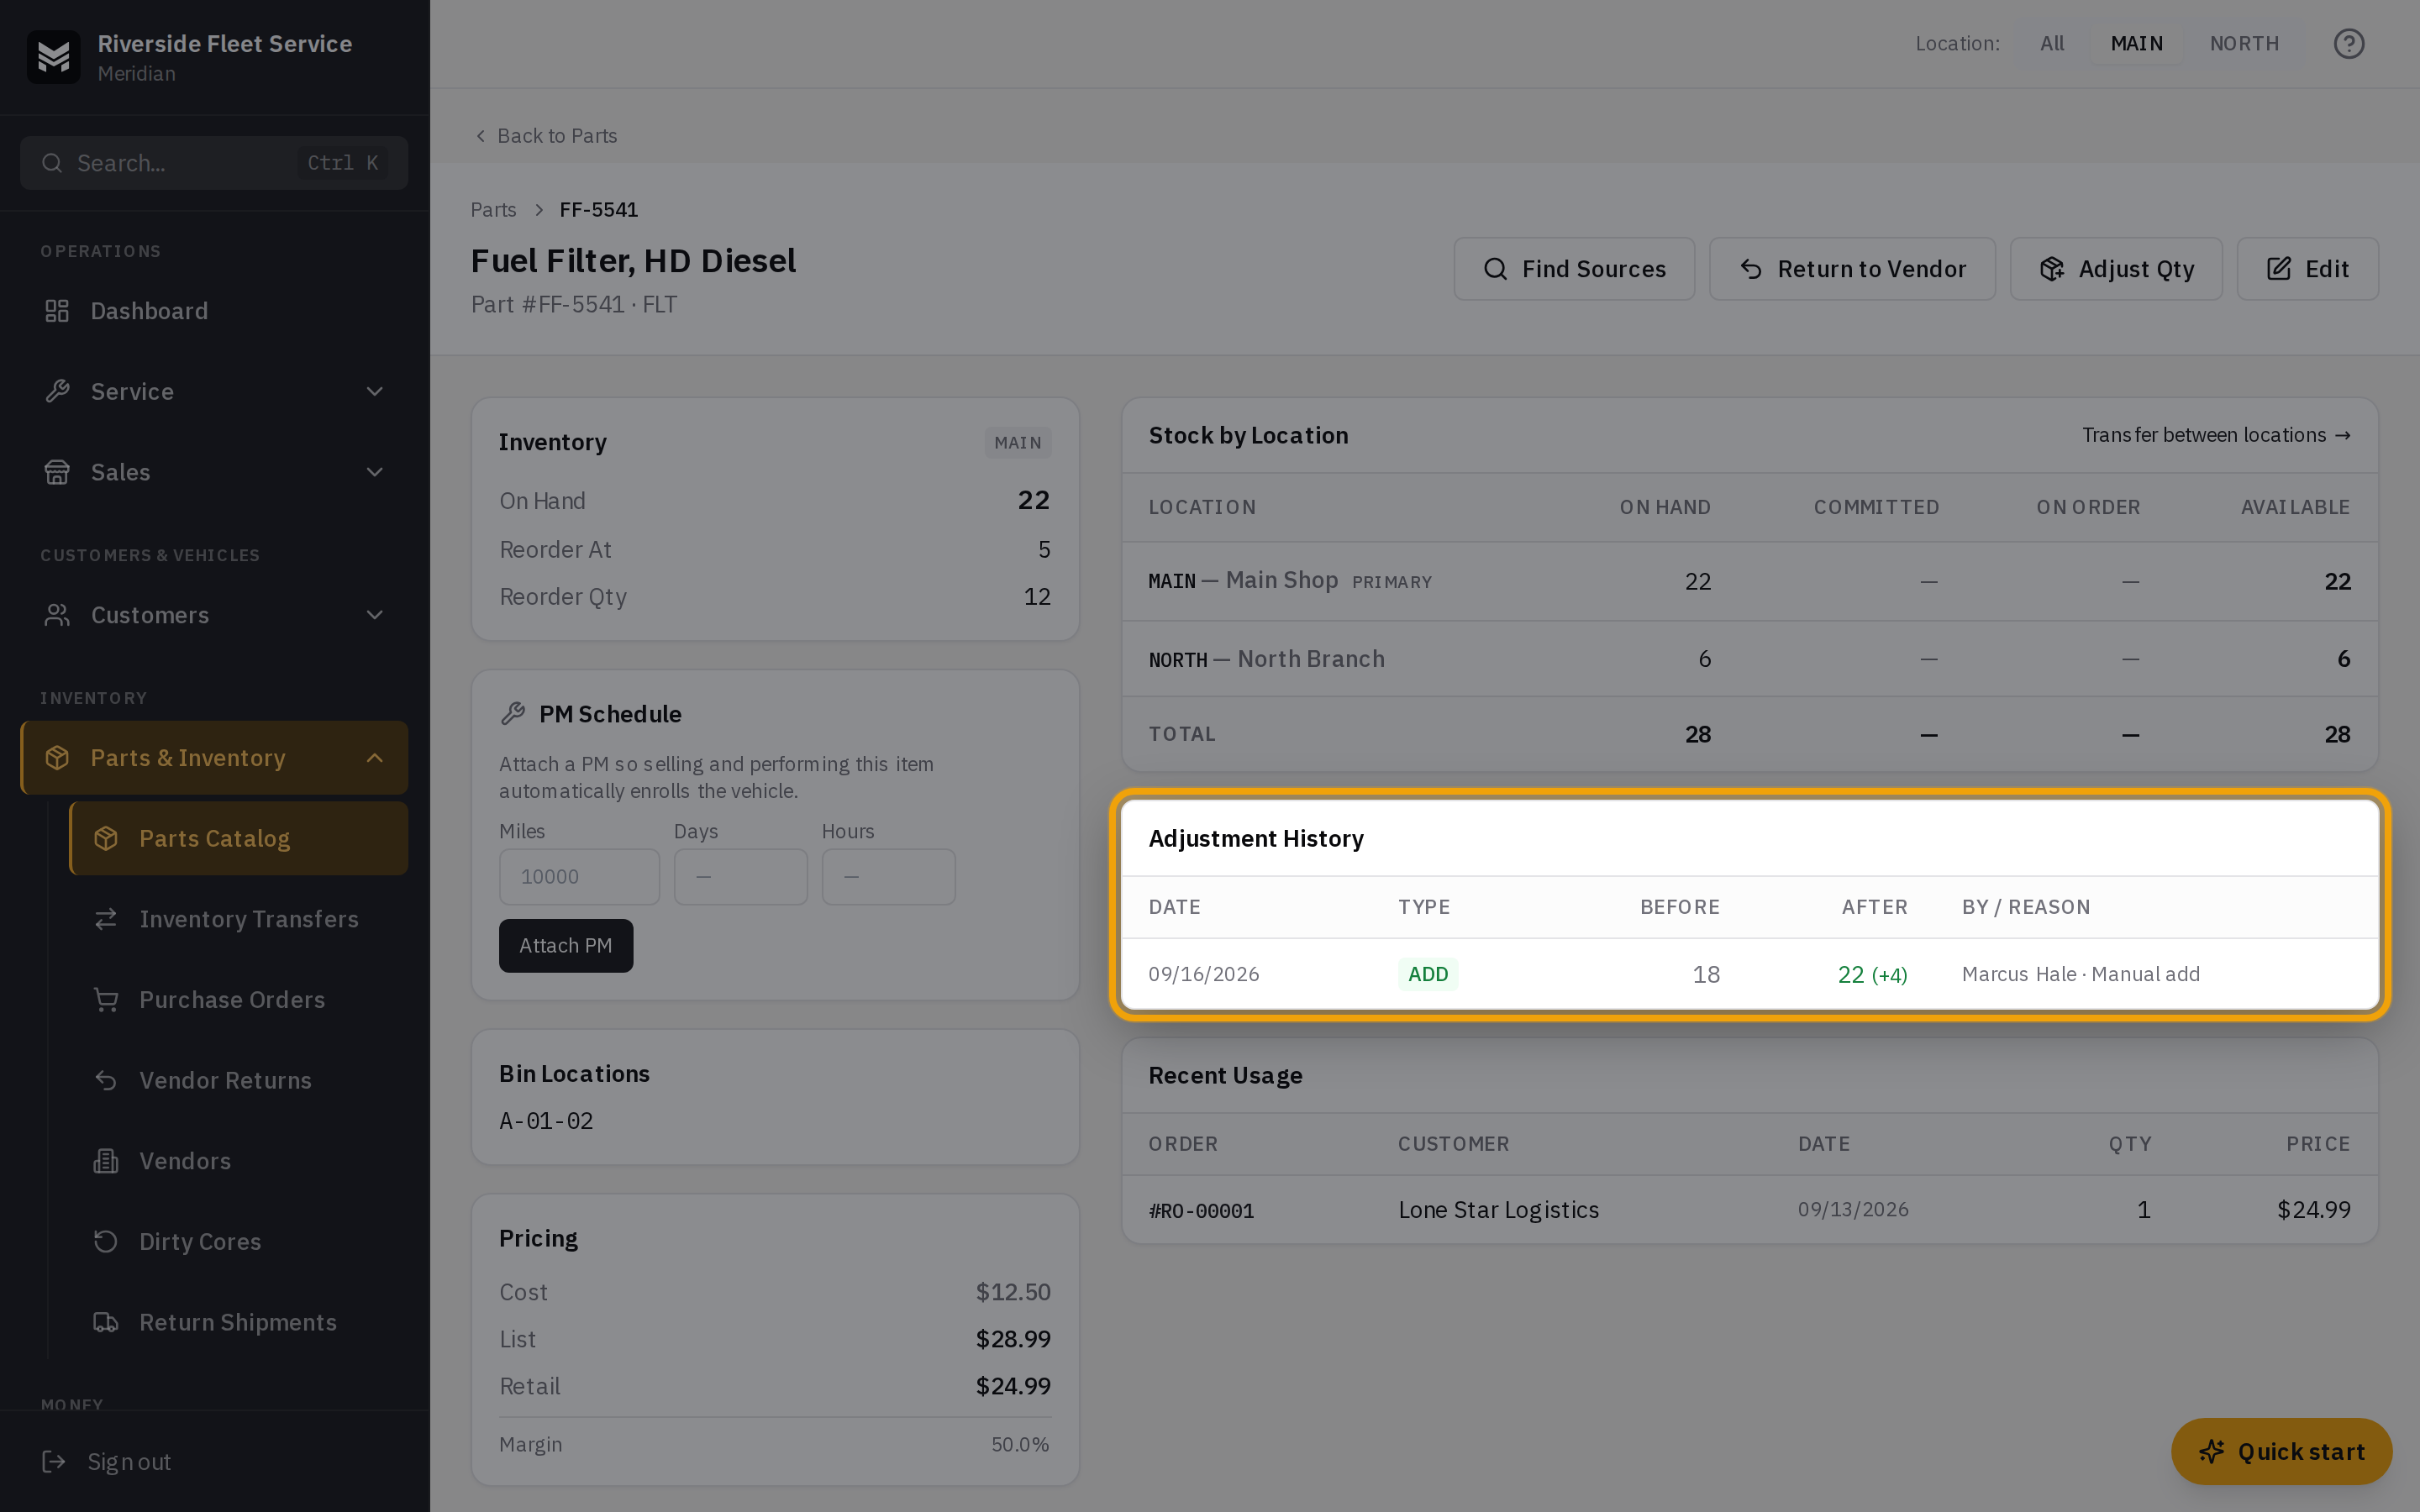Collapse the Parts & Inventory section chevron
The image size is (2420, 1512).
375,758
